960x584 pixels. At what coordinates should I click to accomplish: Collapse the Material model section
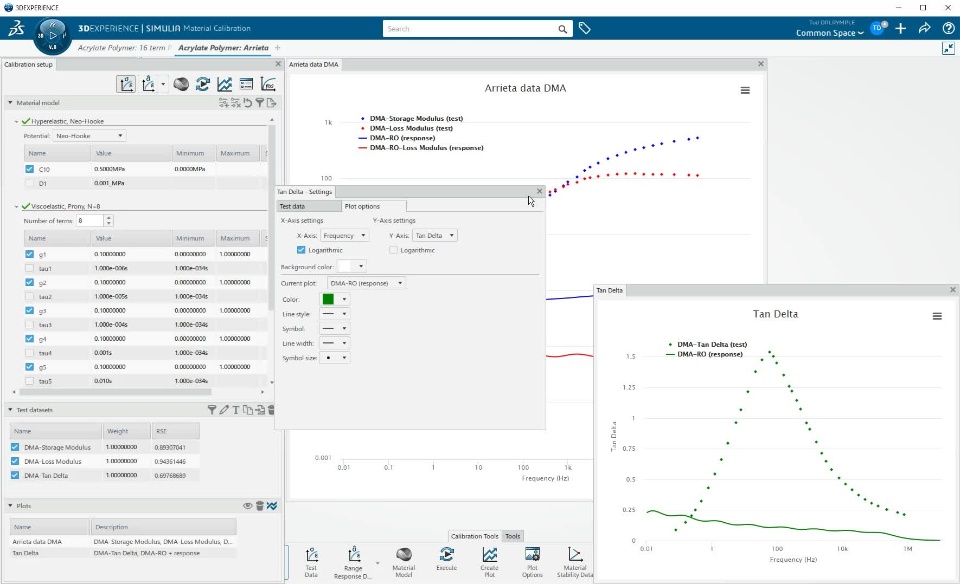pos(10,103)
